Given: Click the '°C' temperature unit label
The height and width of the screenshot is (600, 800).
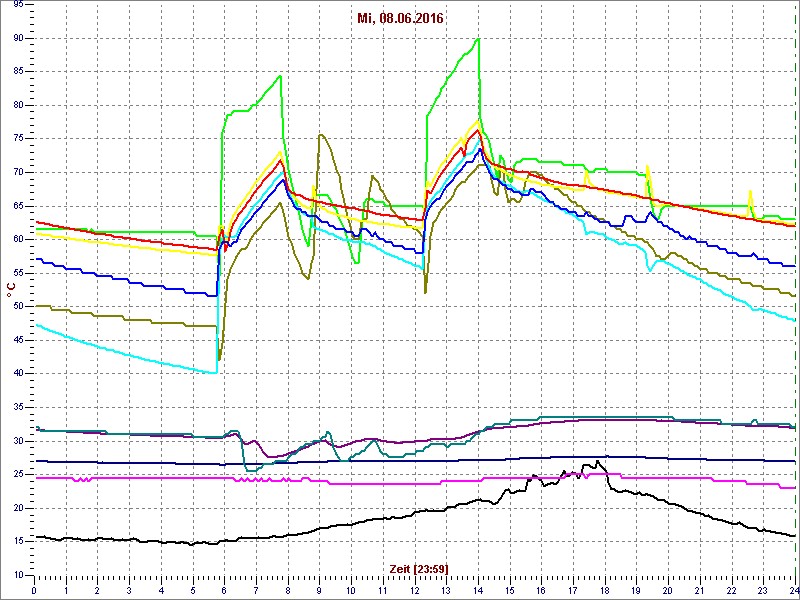Looking at the screenshot, I should point(10,291).
